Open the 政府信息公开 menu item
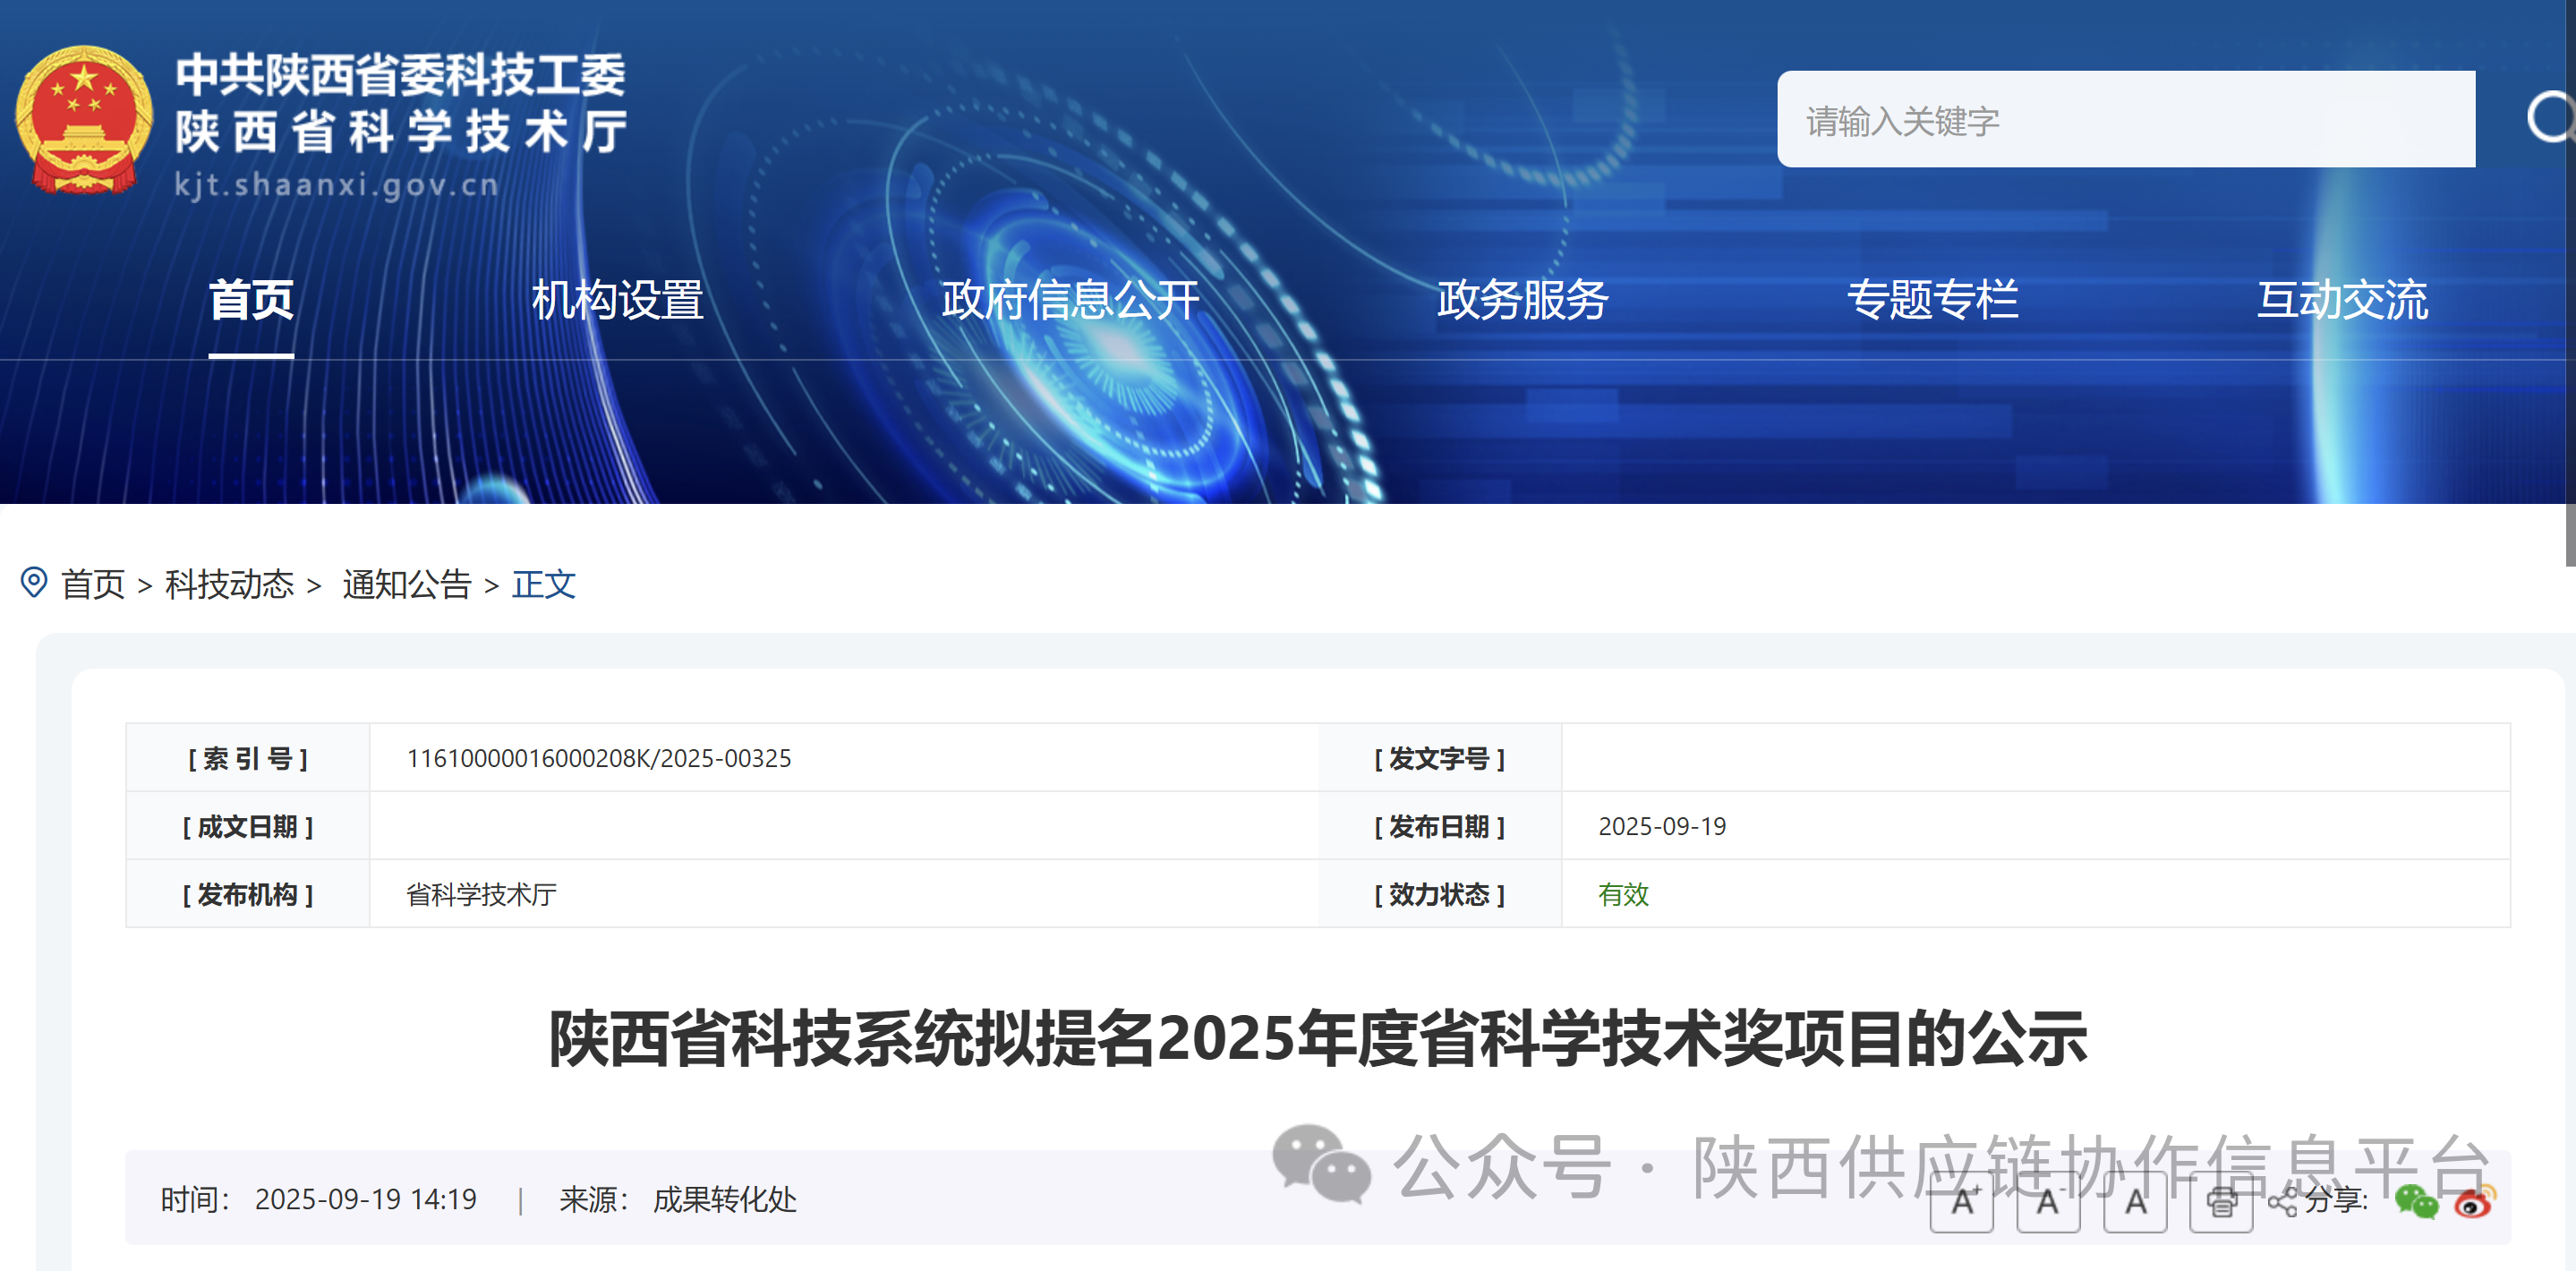Viewport: 2576px width, 1271px height. click(1070, 300)
